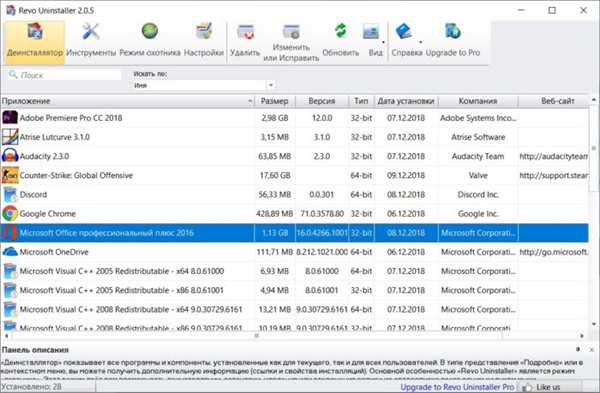Open the Искать по combo box
Viewport: 600px width, 393px height.
point(204,85)
